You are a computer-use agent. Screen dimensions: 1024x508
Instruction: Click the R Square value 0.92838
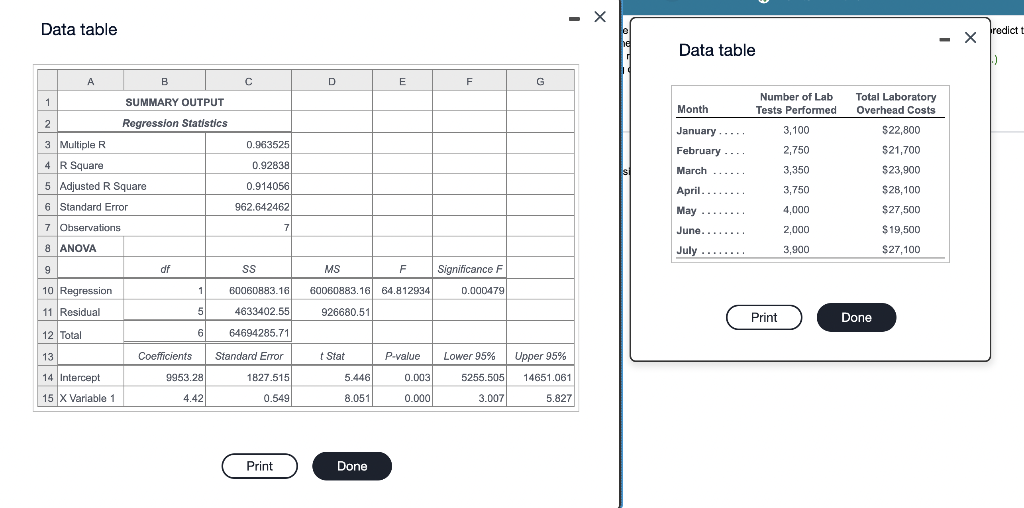pyautogui.click(x=270, y=165)
